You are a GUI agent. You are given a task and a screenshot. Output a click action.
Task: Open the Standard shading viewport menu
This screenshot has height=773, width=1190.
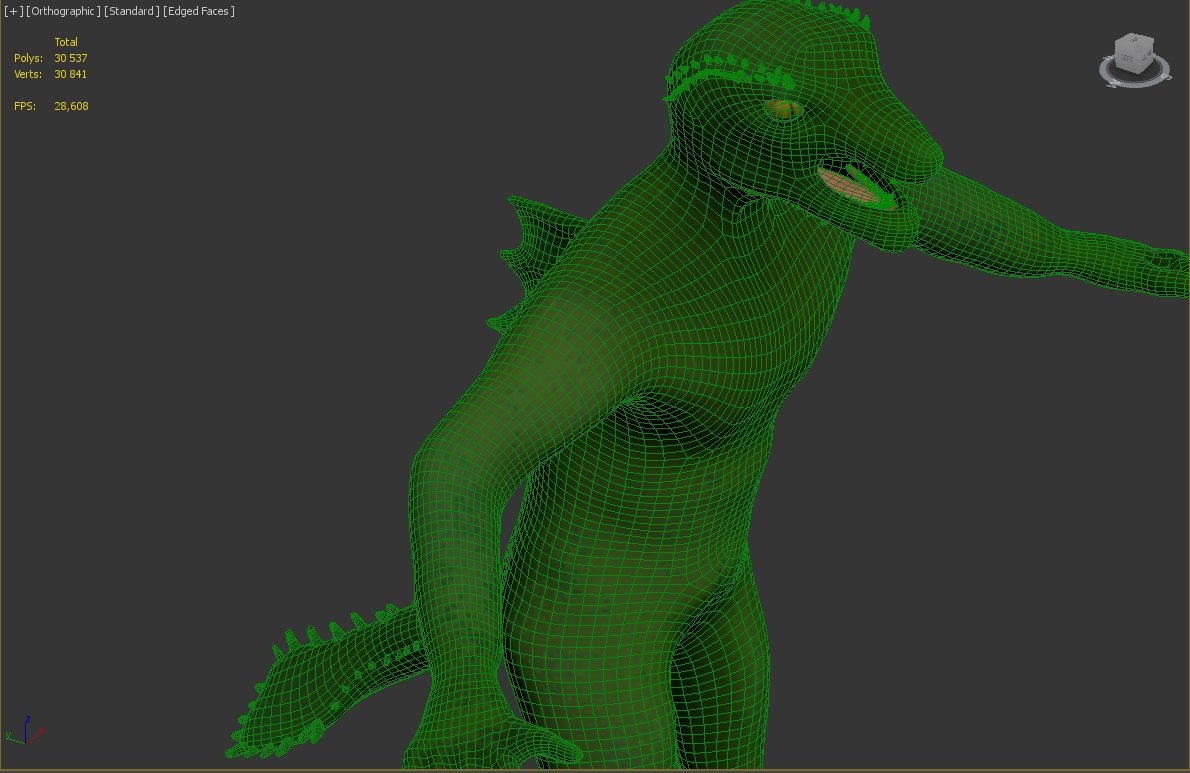coord(131,11)
